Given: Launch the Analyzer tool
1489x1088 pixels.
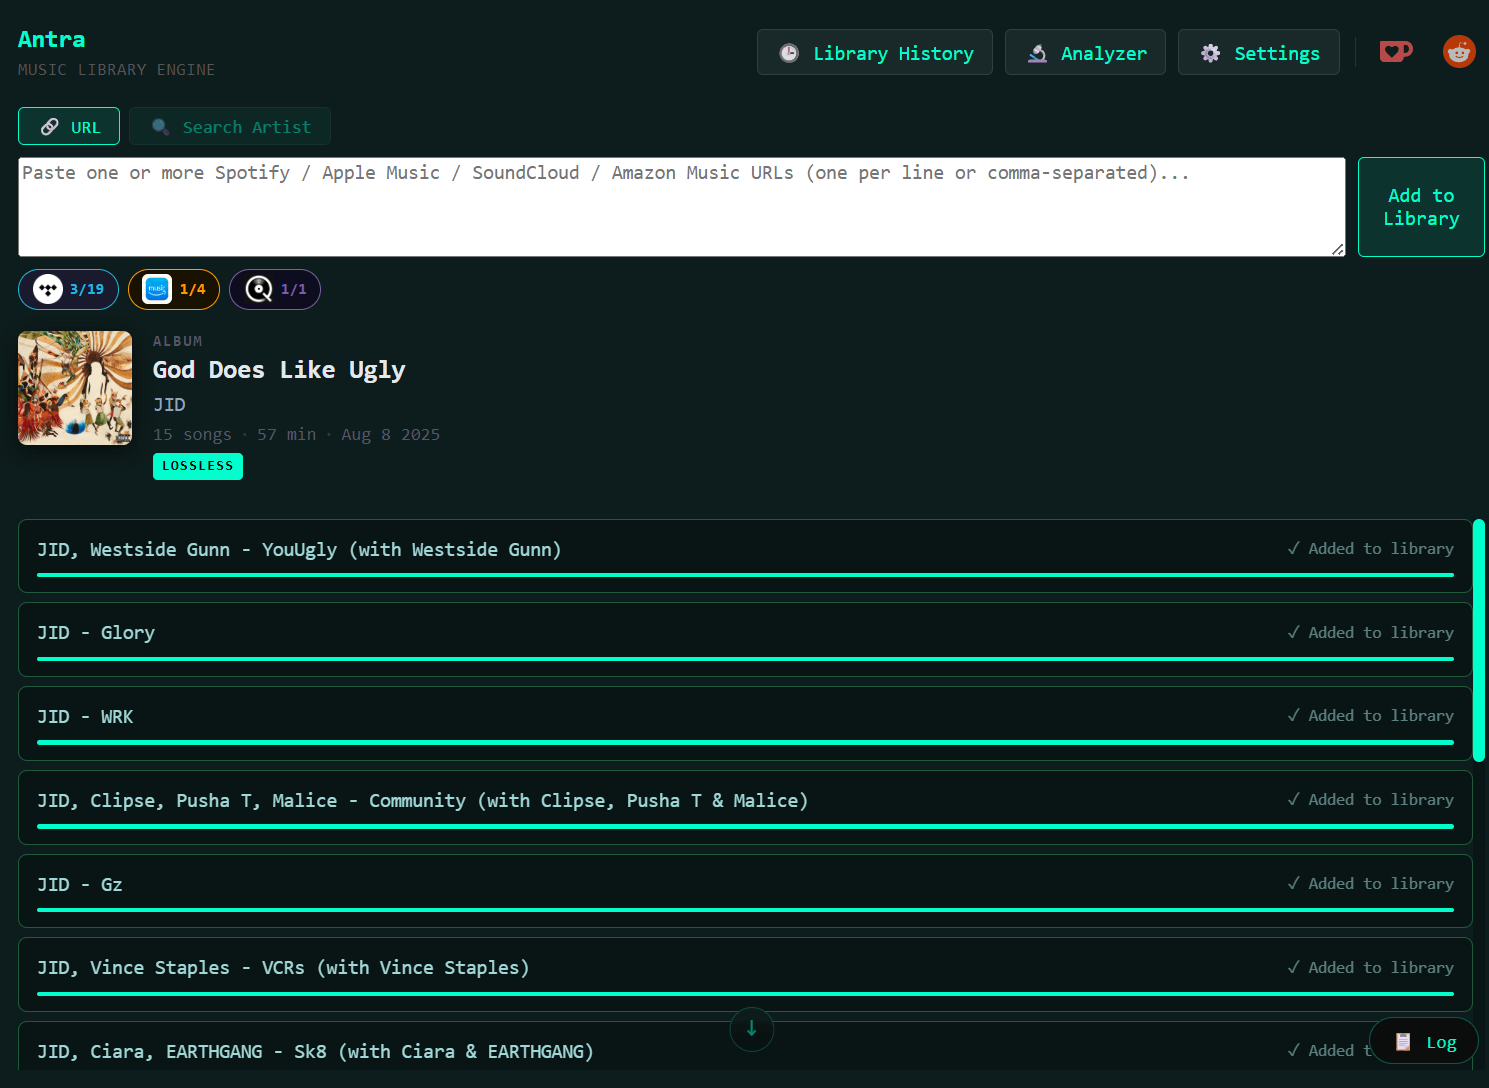Looking at the screenshot, I should 1085,53.
